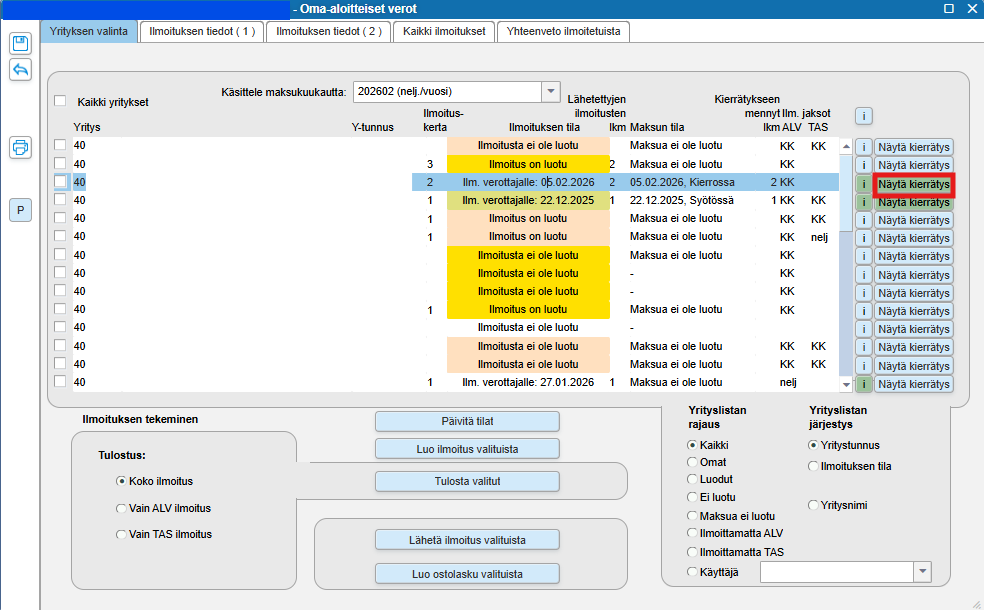This screenshot has height=610, width=984.
Task: Select Ilmoittamatta TAS filter option
Action: tap(692, 552)
